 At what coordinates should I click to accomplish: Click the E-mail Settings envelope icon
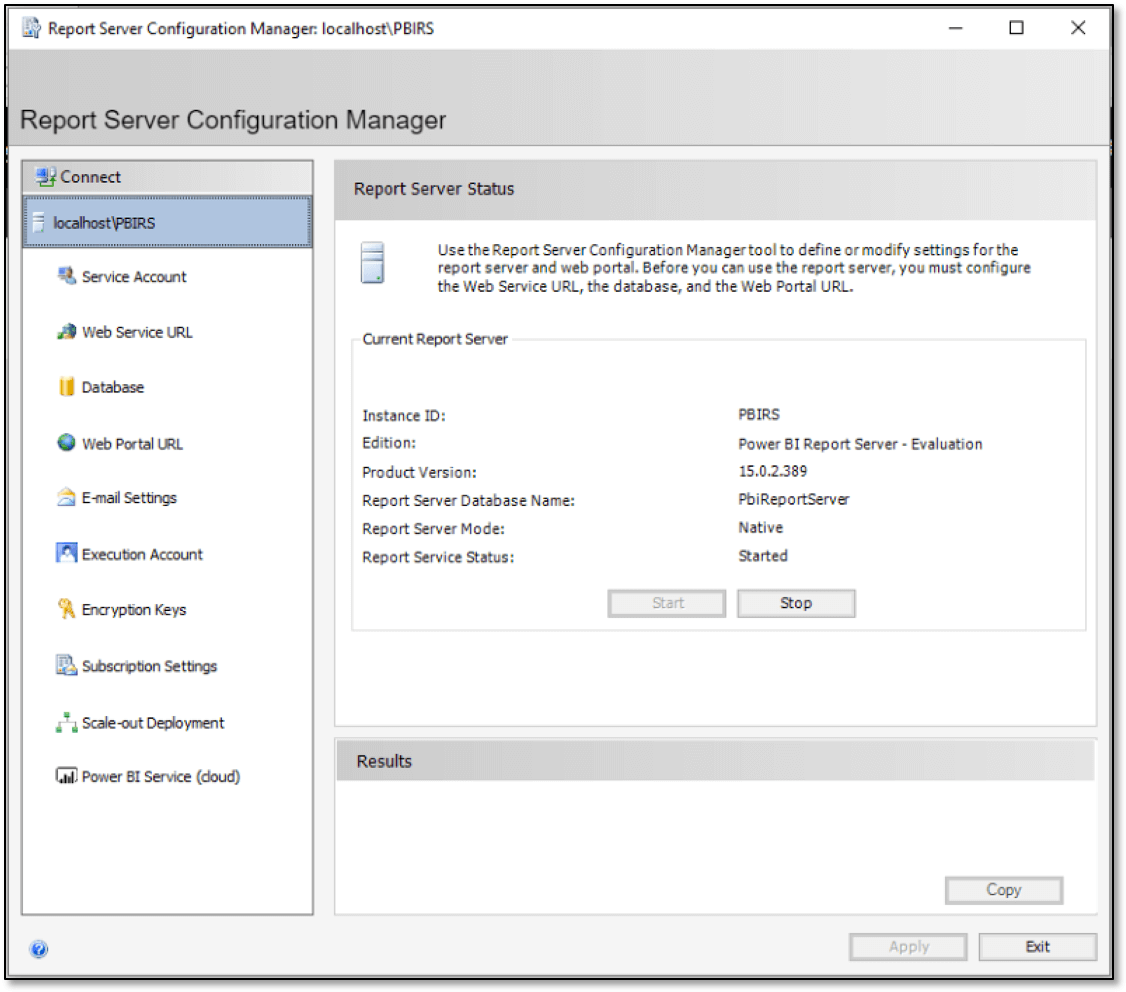(x=66, y=497)
